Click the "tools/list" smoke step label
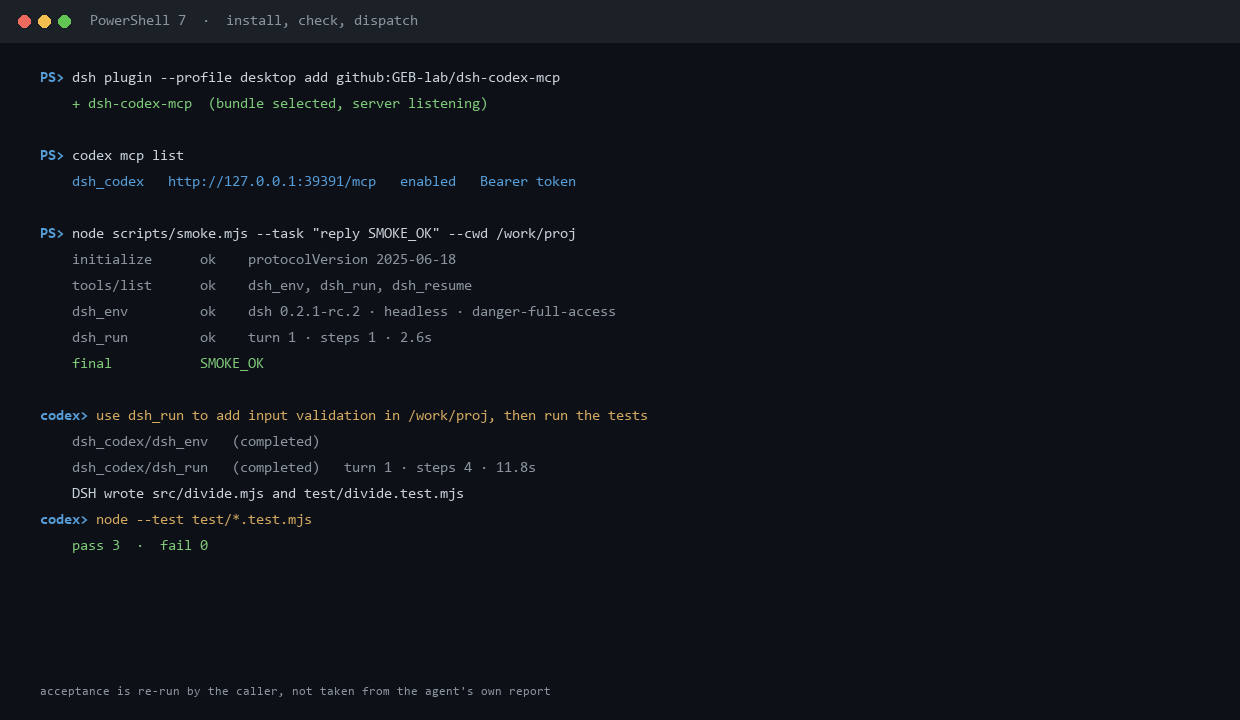Screen dimensions: 1240x720 click(x=112, y=286)
